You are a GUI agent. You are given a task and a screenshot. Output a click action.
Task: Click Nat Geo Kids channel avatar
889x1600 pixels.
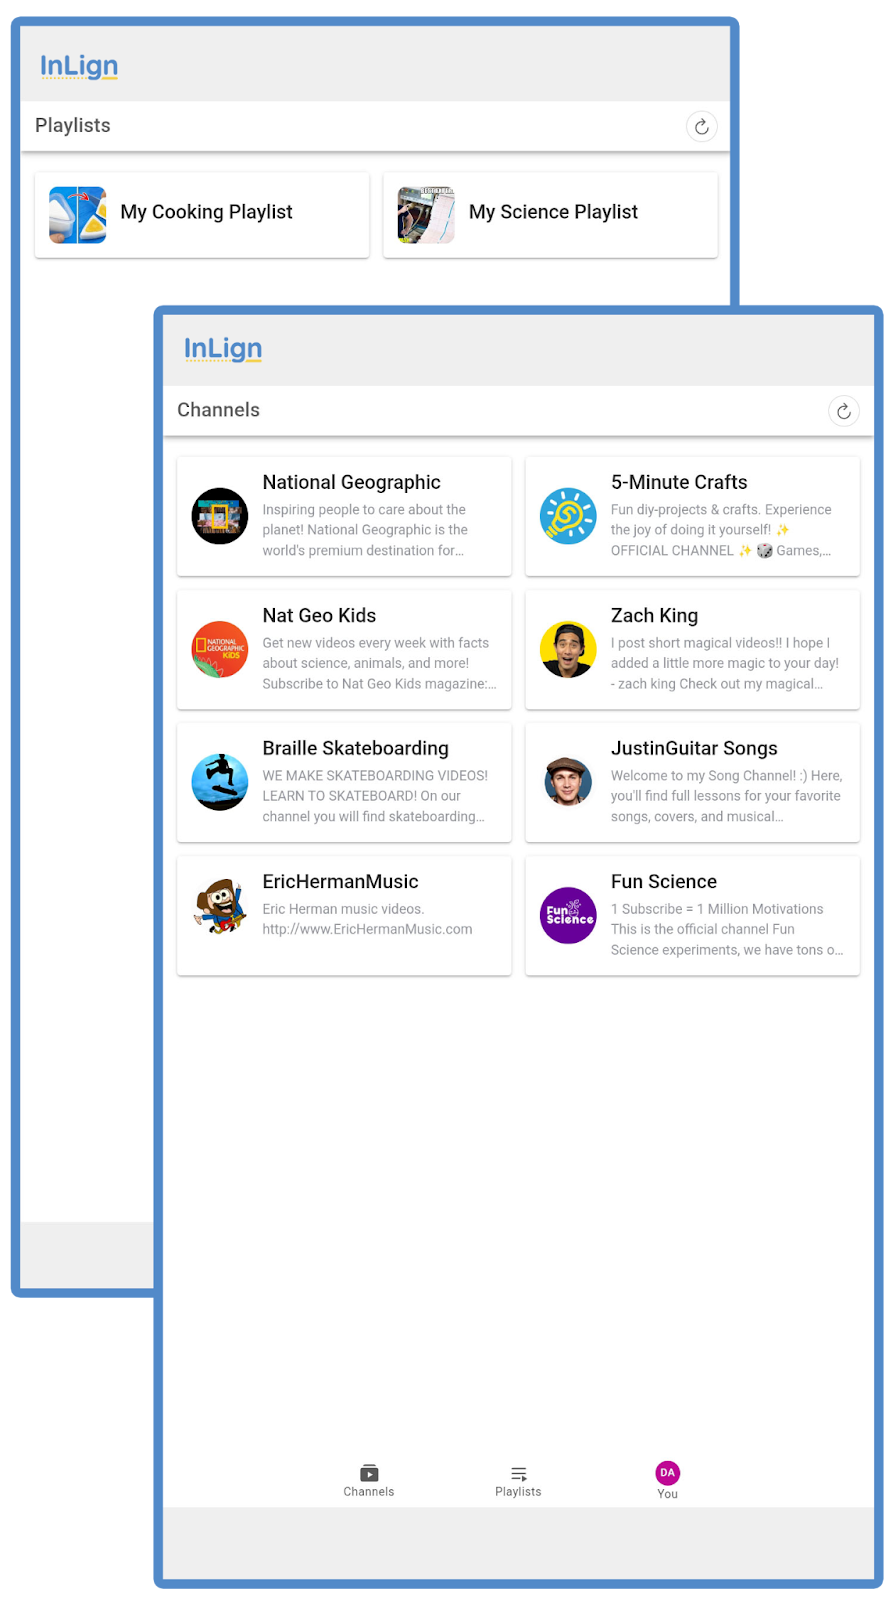click(x=220, y=649)
